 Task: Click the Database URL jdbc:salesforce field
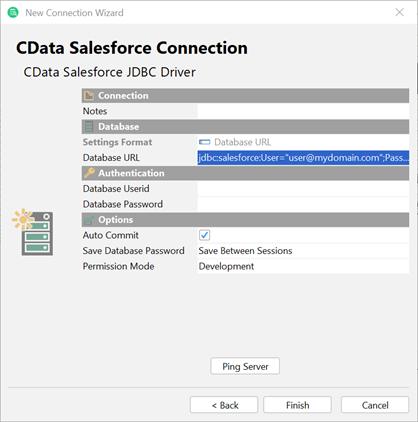click(x=303, y=158)
